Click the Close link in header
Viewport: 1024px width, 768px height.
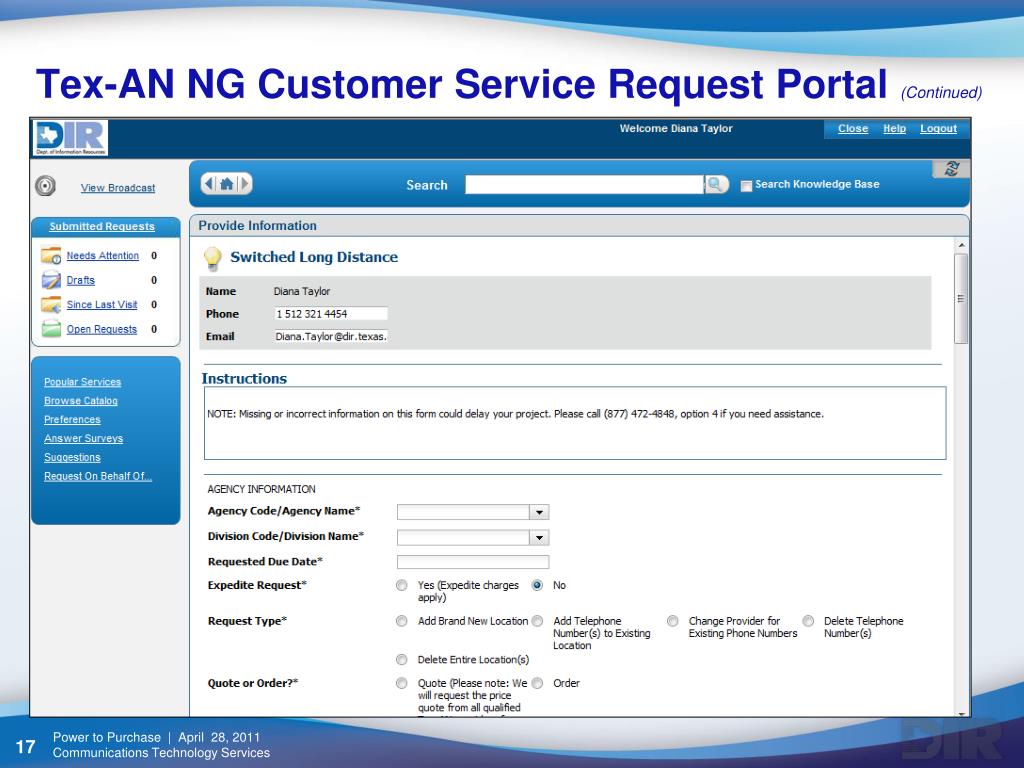[x=853, y=129]
